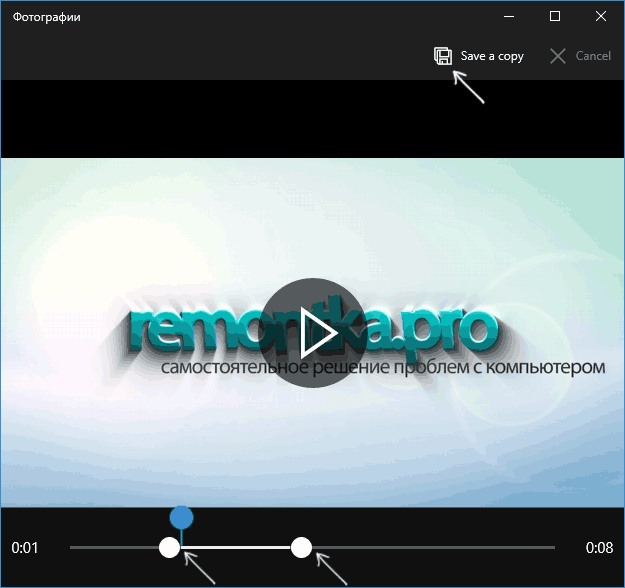Select the trim start handle on the timeline
The image size is (625, 588).
169,547
